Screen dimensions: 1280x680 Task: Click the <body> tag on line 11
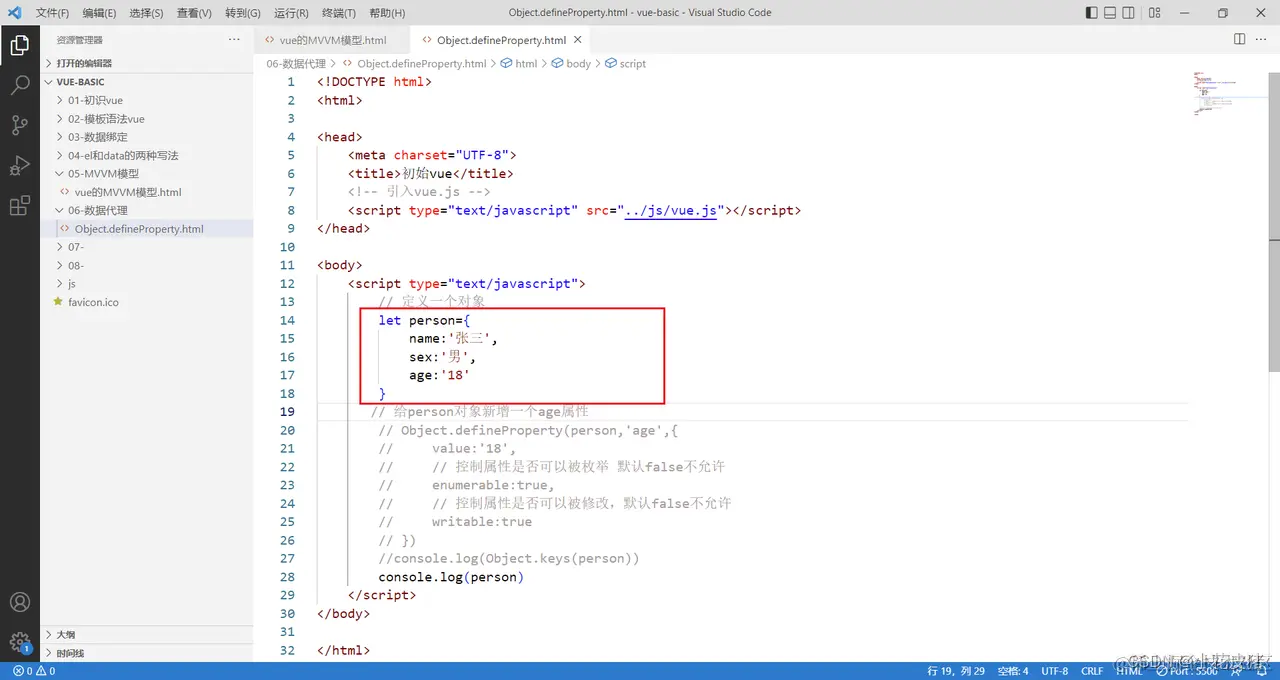[x=340, y=265]
